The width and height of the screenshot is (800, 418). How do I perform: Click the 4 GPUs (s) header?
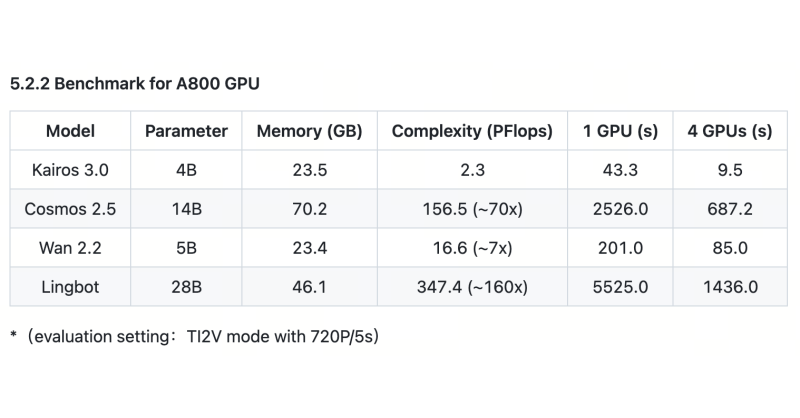point(730,131)
